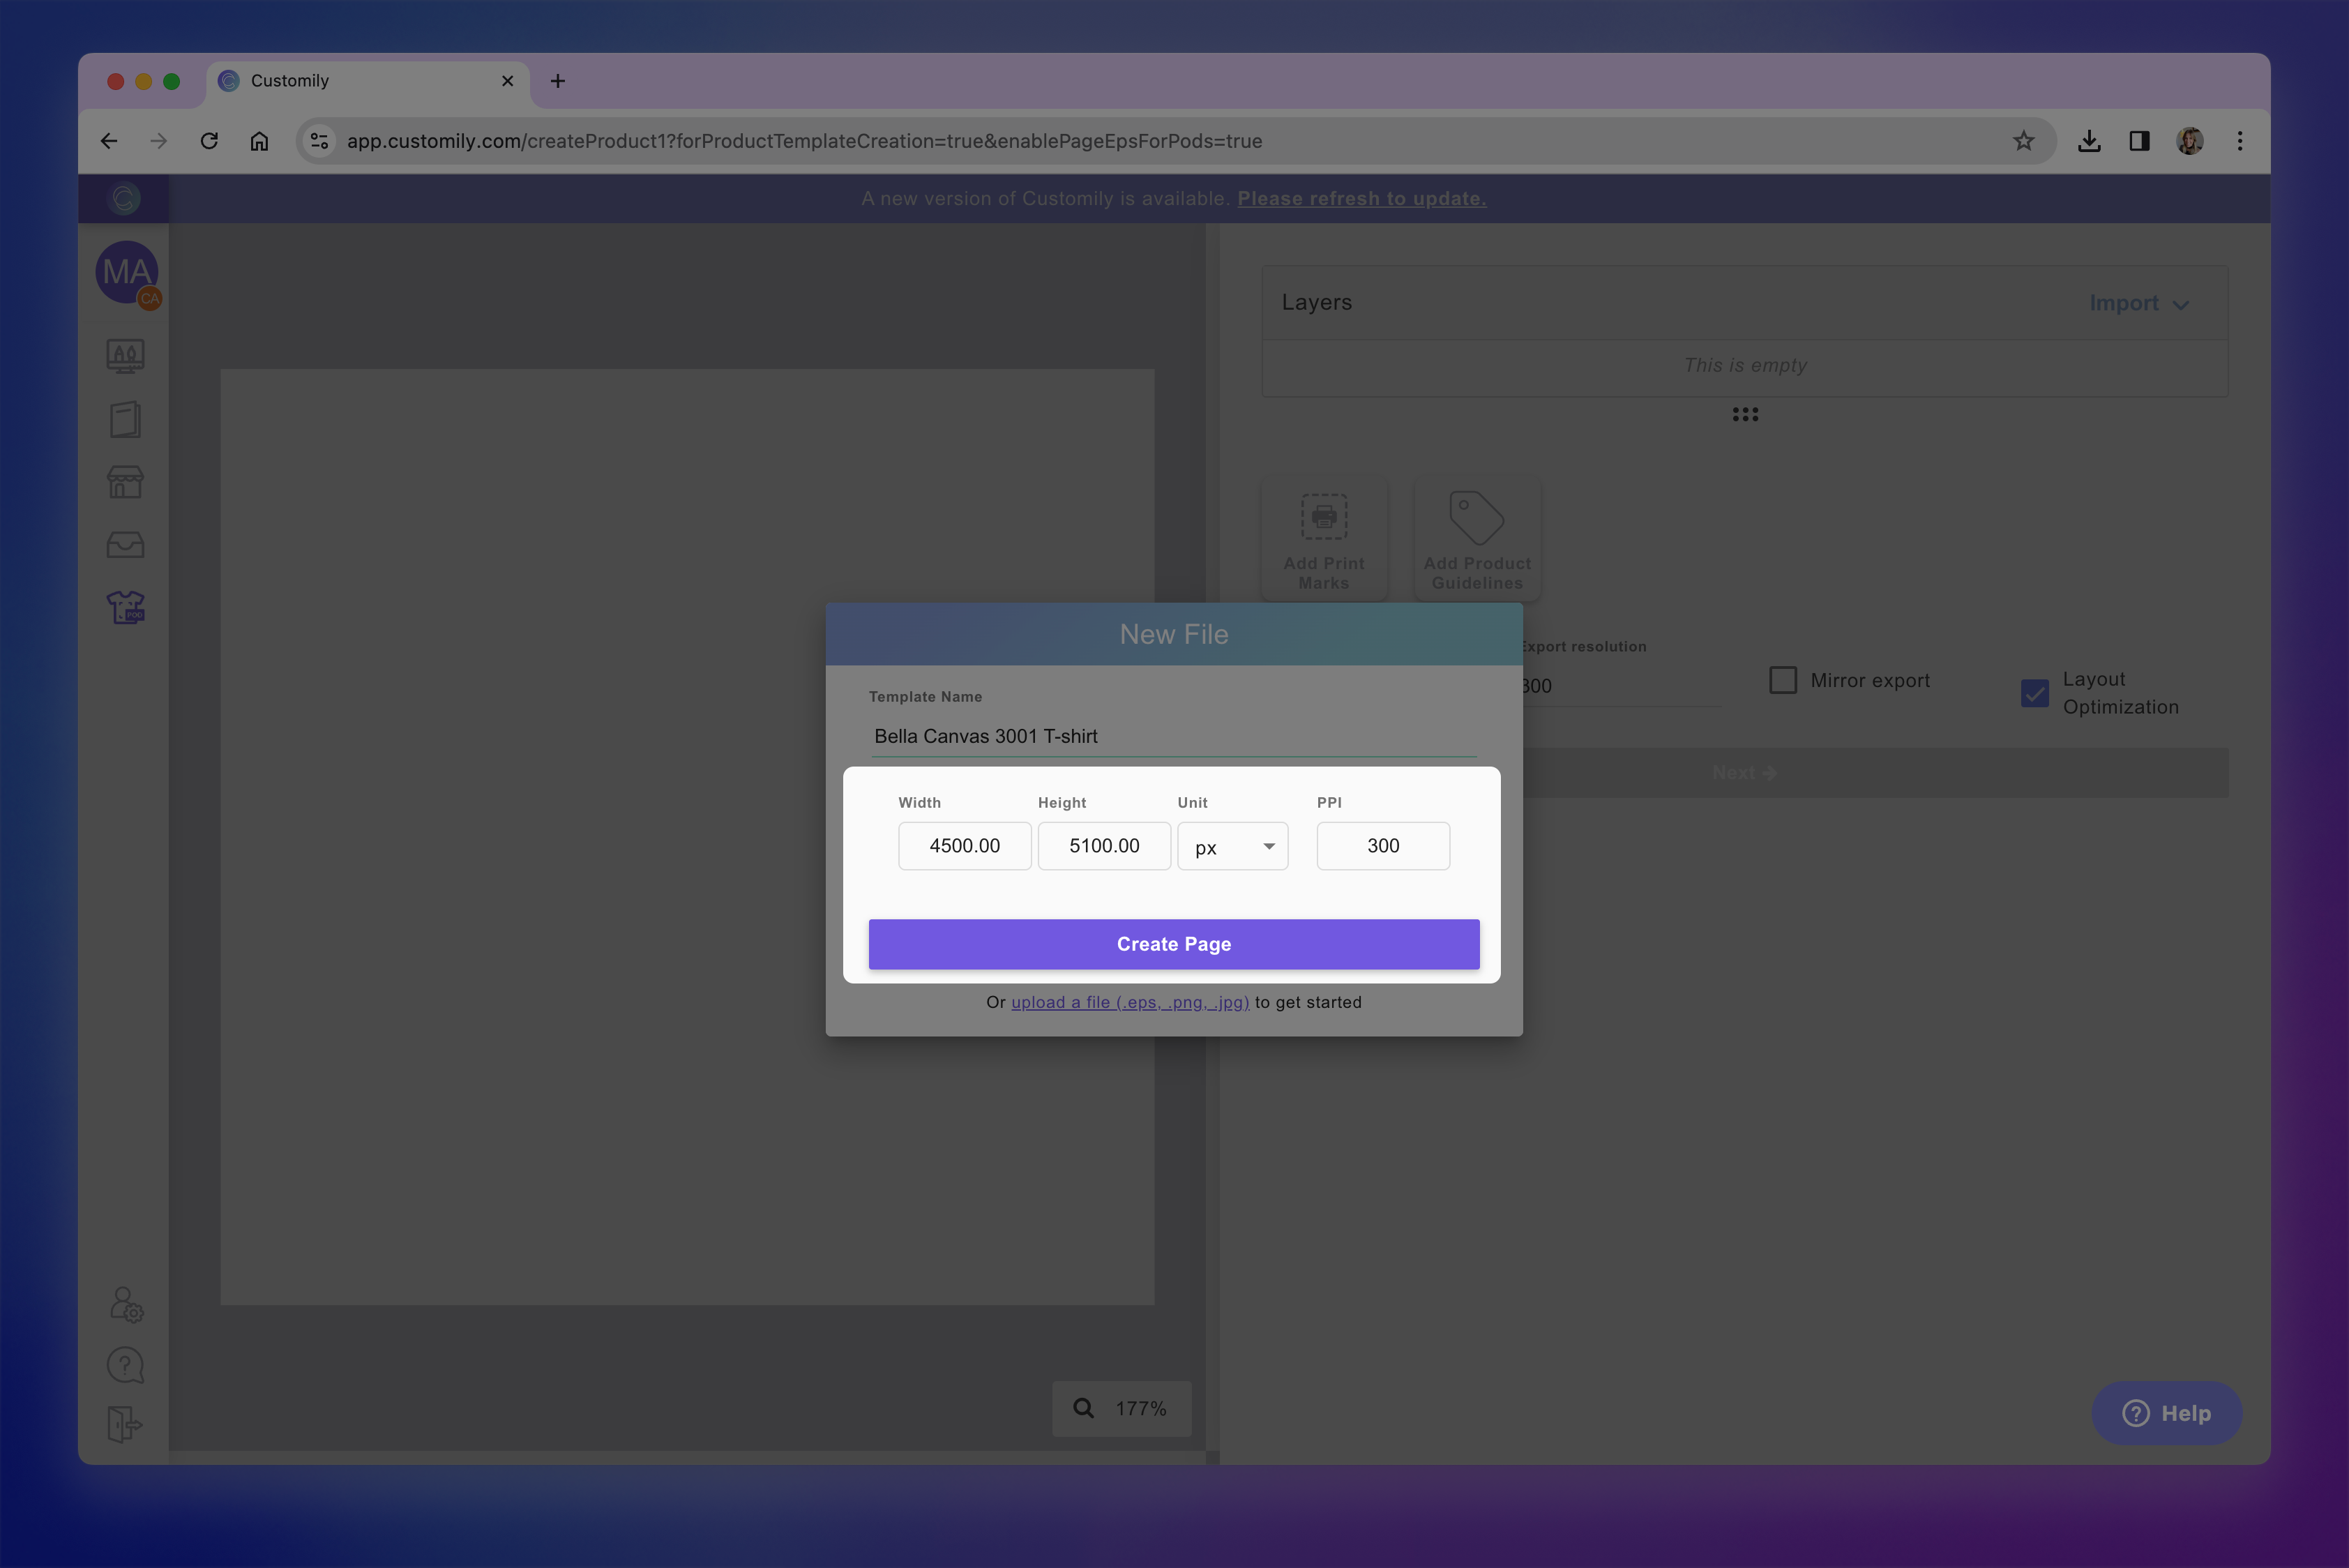Open the POD t-shirt products icon in sidebar
This screenshot has height=1568, width=2349.
pyautogui.click(x=125, y=607)
